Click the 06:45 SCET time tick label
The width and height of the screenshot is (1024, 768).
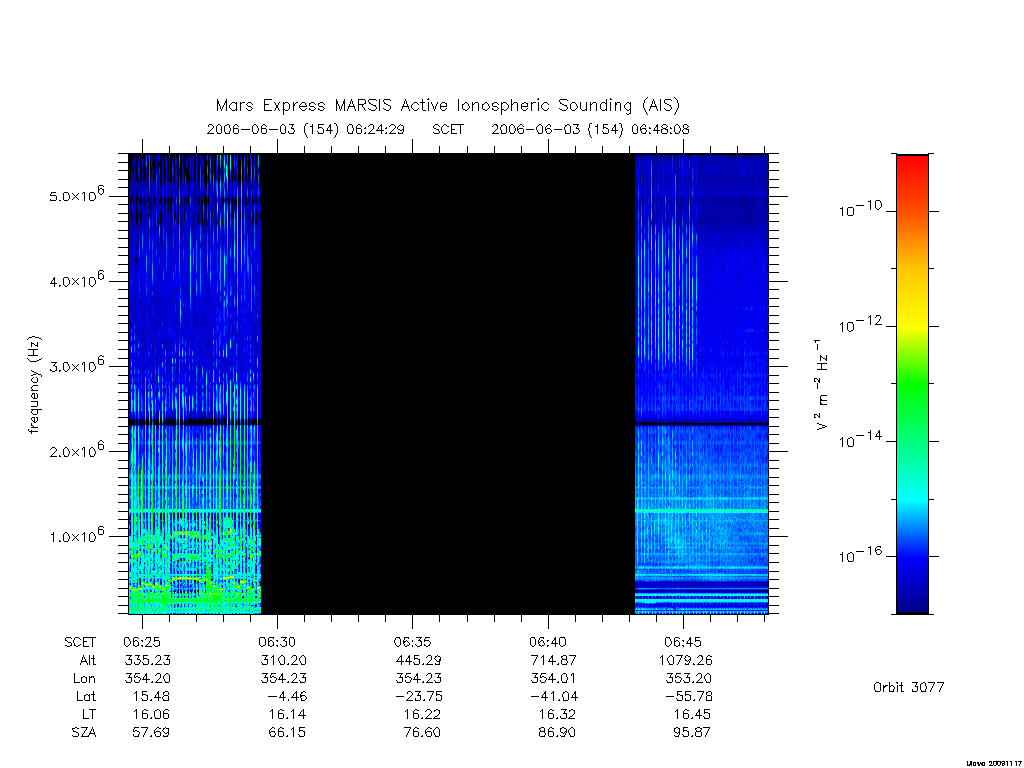click(x=683, y=642)
